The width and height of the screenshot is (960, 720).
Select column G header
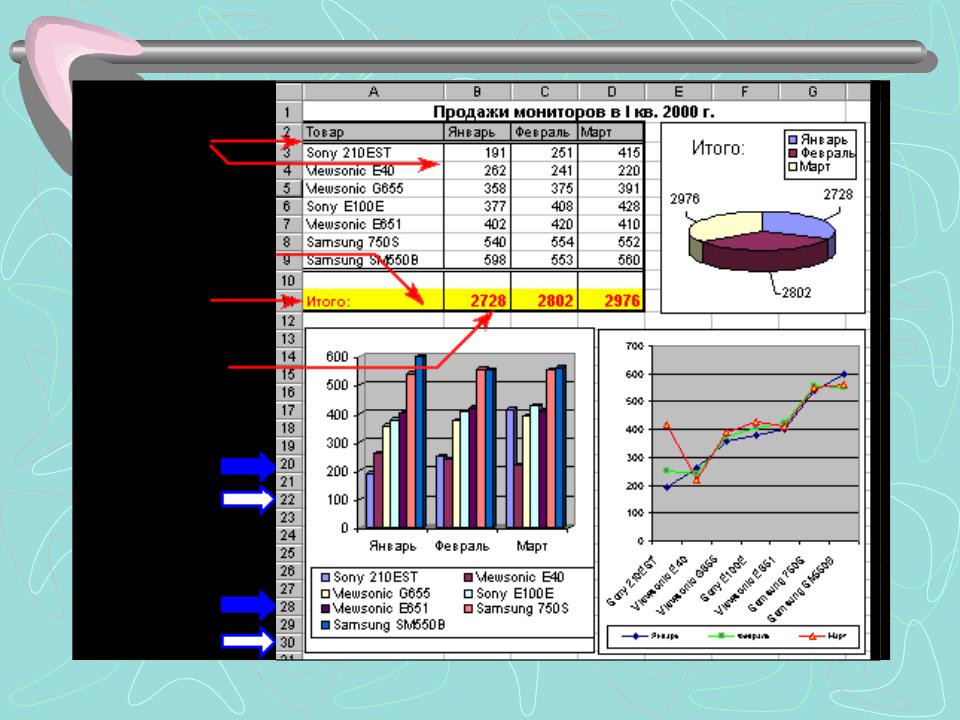pyautogui.click(x=812, y=92)
